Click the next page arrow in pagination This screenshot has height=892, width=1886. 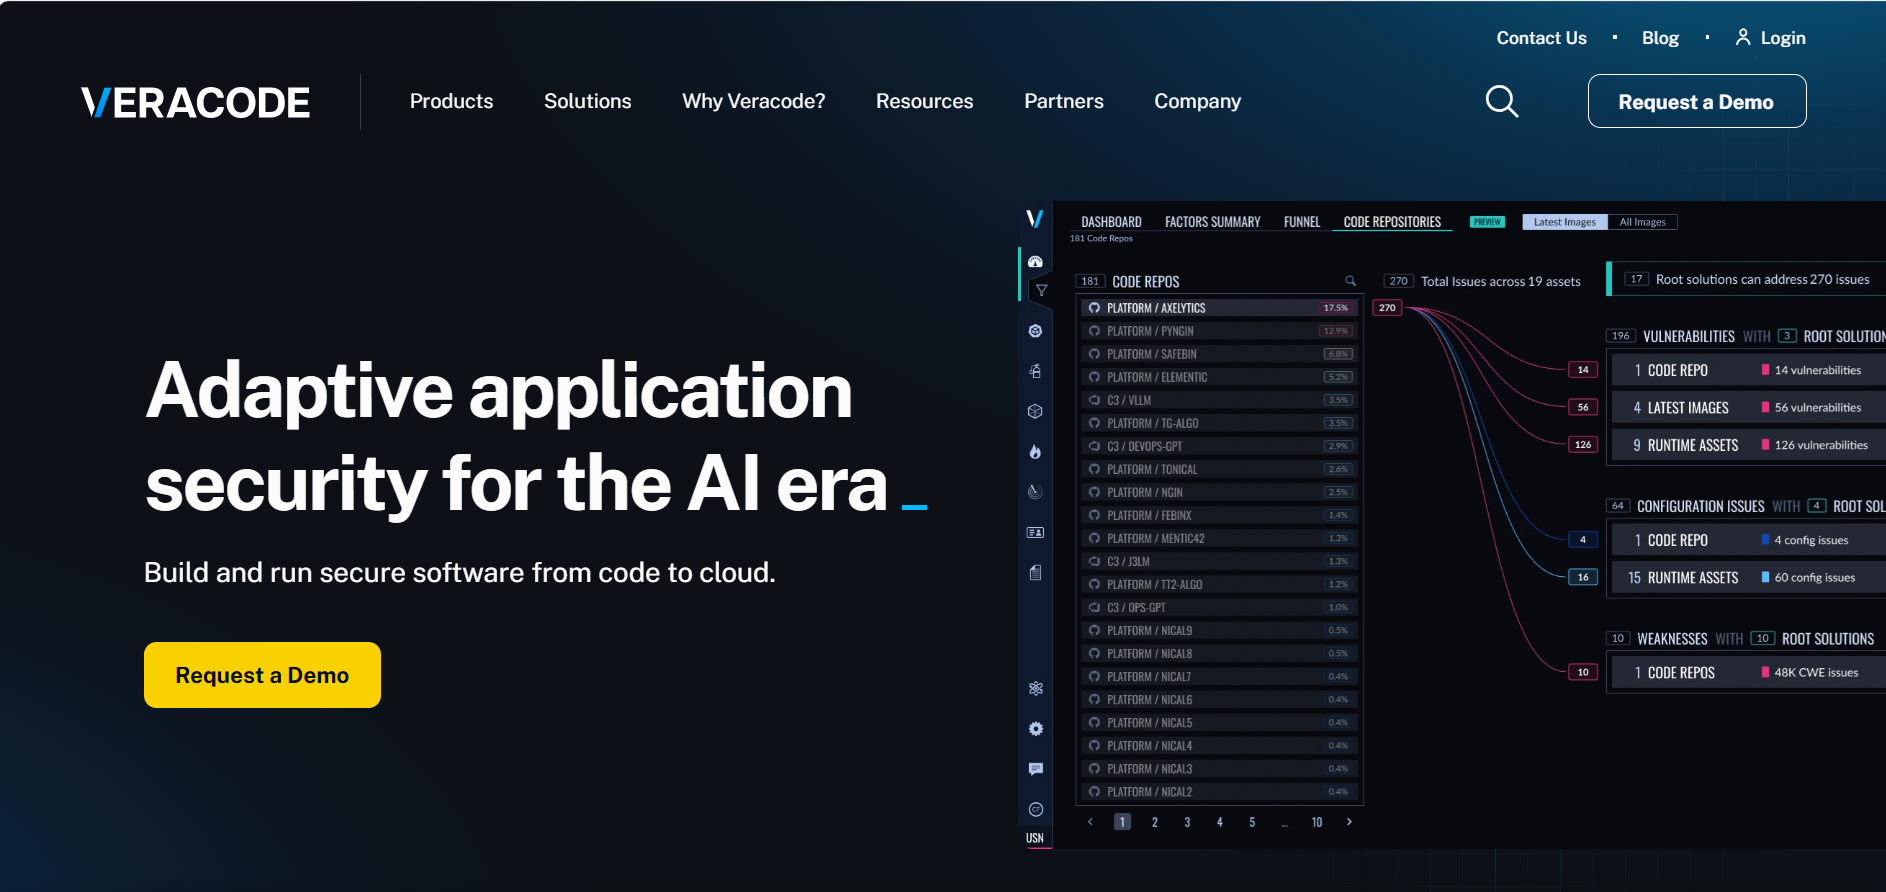pos(1349,822)
